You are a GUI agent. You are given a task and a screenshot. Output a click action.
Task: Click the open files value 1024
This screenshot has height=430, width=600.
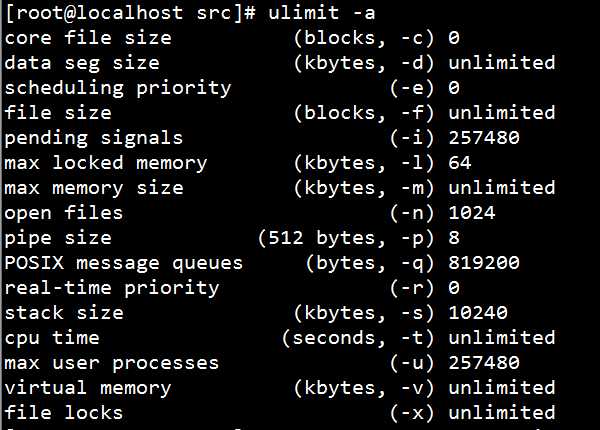pos(472,213)
